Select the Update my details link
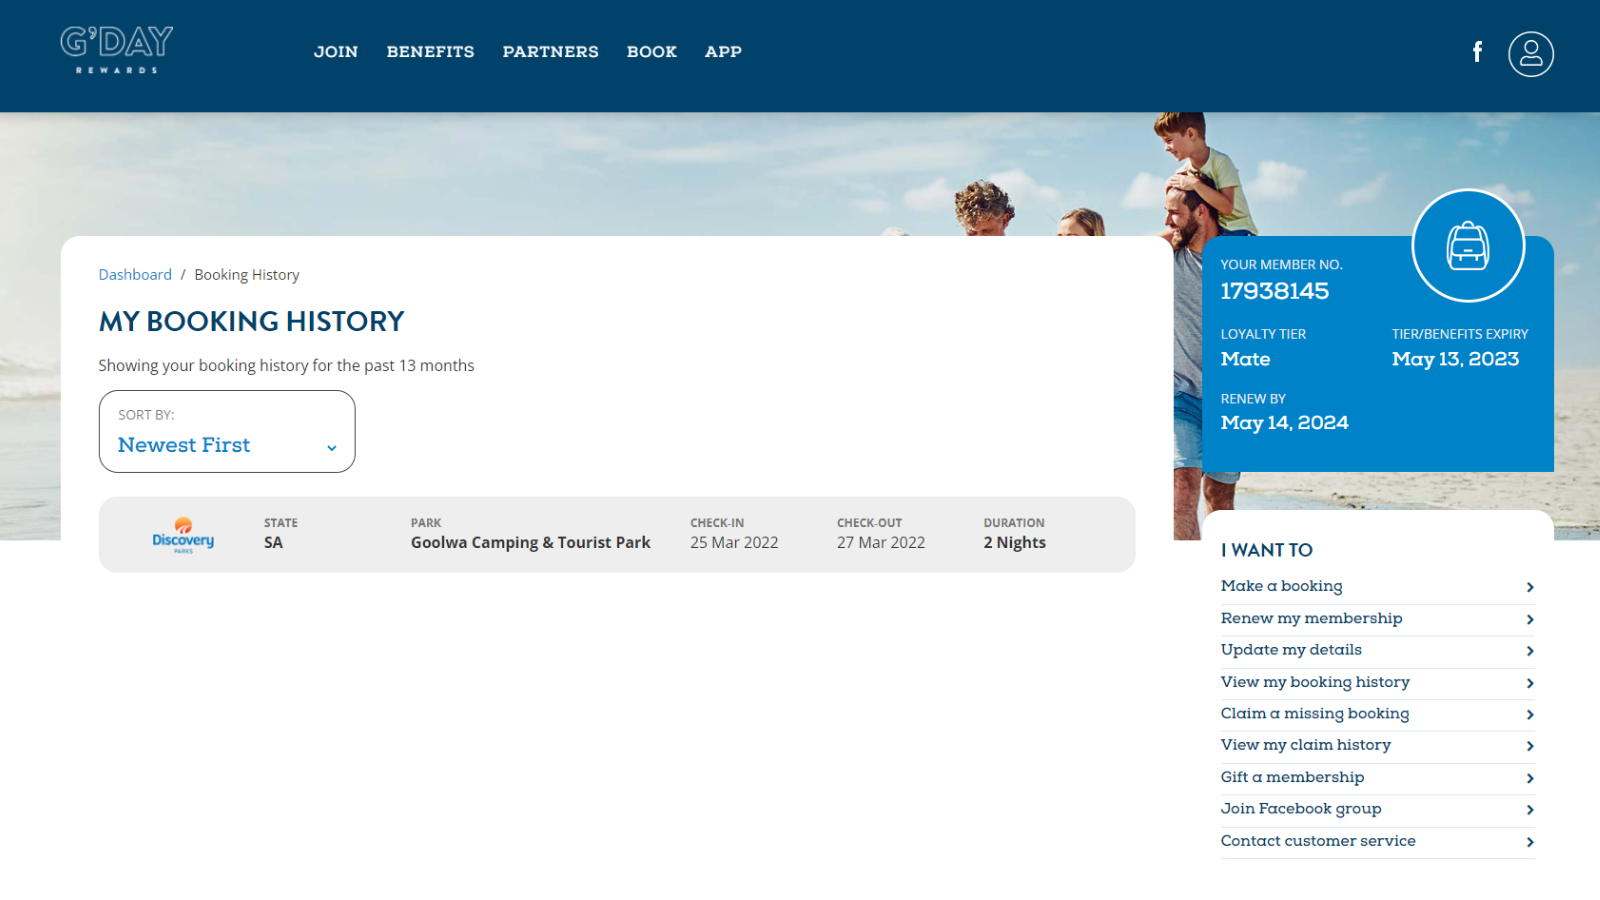Viewport: 1600px width, 900px height. pos(1291,650)
